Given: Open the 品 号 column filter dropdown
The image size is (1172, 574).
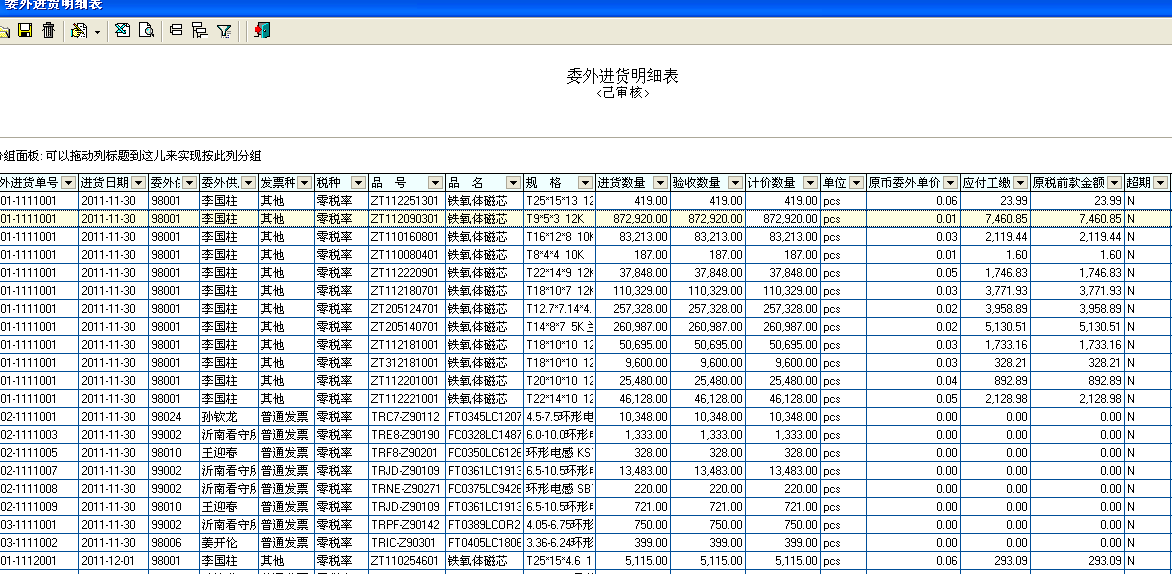Looking at the screenshot, I should click(x=435, y=183).
